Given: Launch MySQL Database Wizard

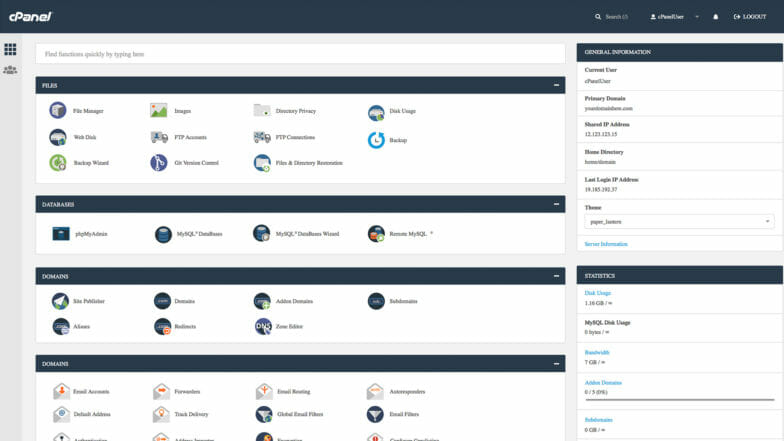Looking at the screenshot, I should pyautogui.click(x=262, y=233).
